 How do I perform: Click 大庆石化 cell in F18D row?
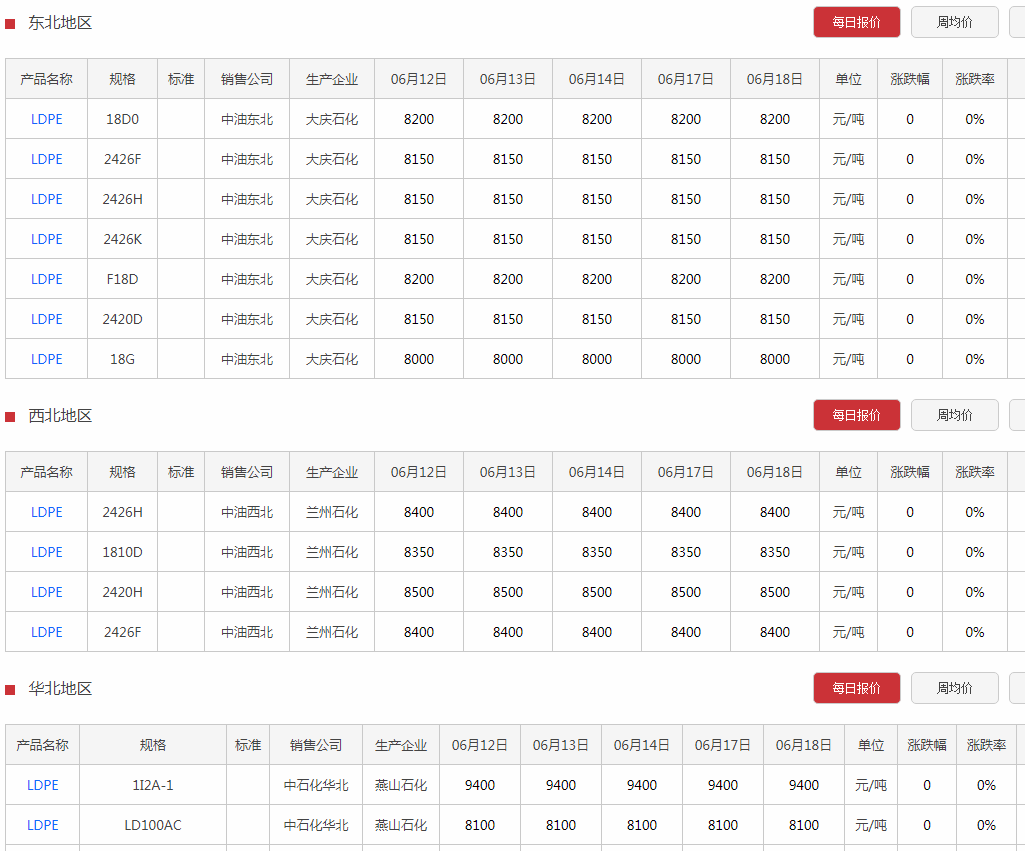[332, 279]
